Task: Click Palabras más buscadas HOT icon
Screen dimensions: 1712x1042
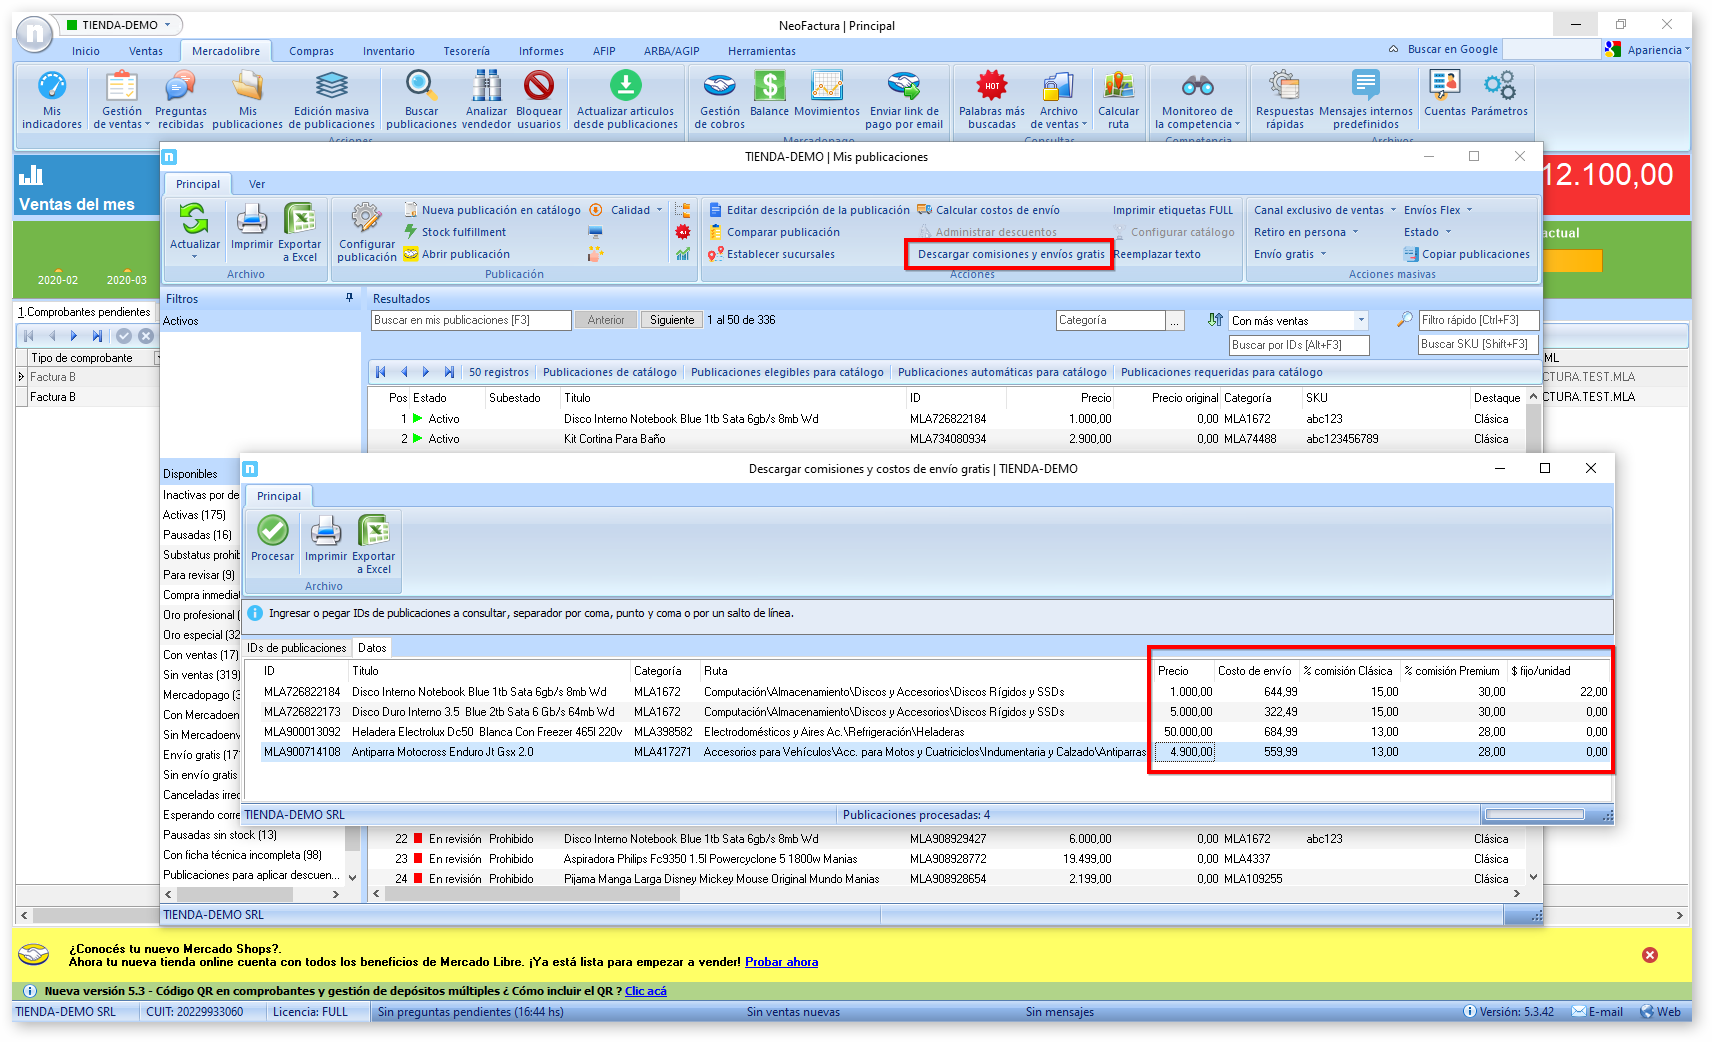Action: (x=991, y=87)
